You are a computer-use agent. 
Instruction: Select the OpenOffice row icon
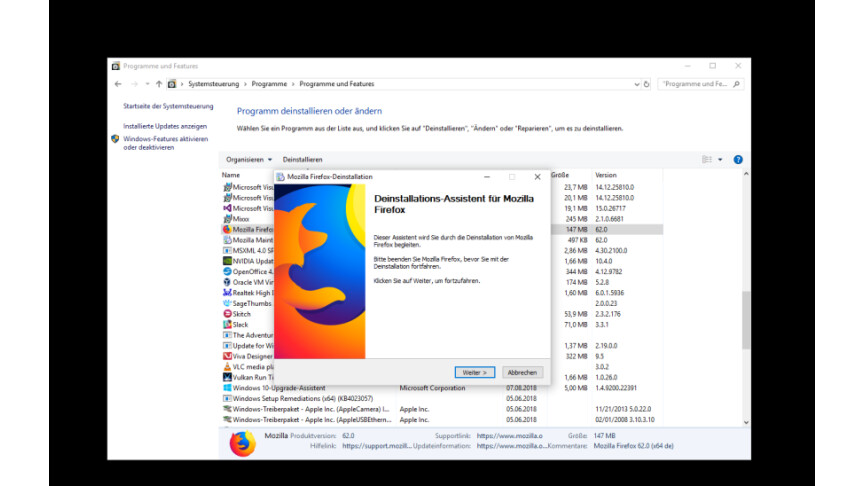tap(227, 272)
